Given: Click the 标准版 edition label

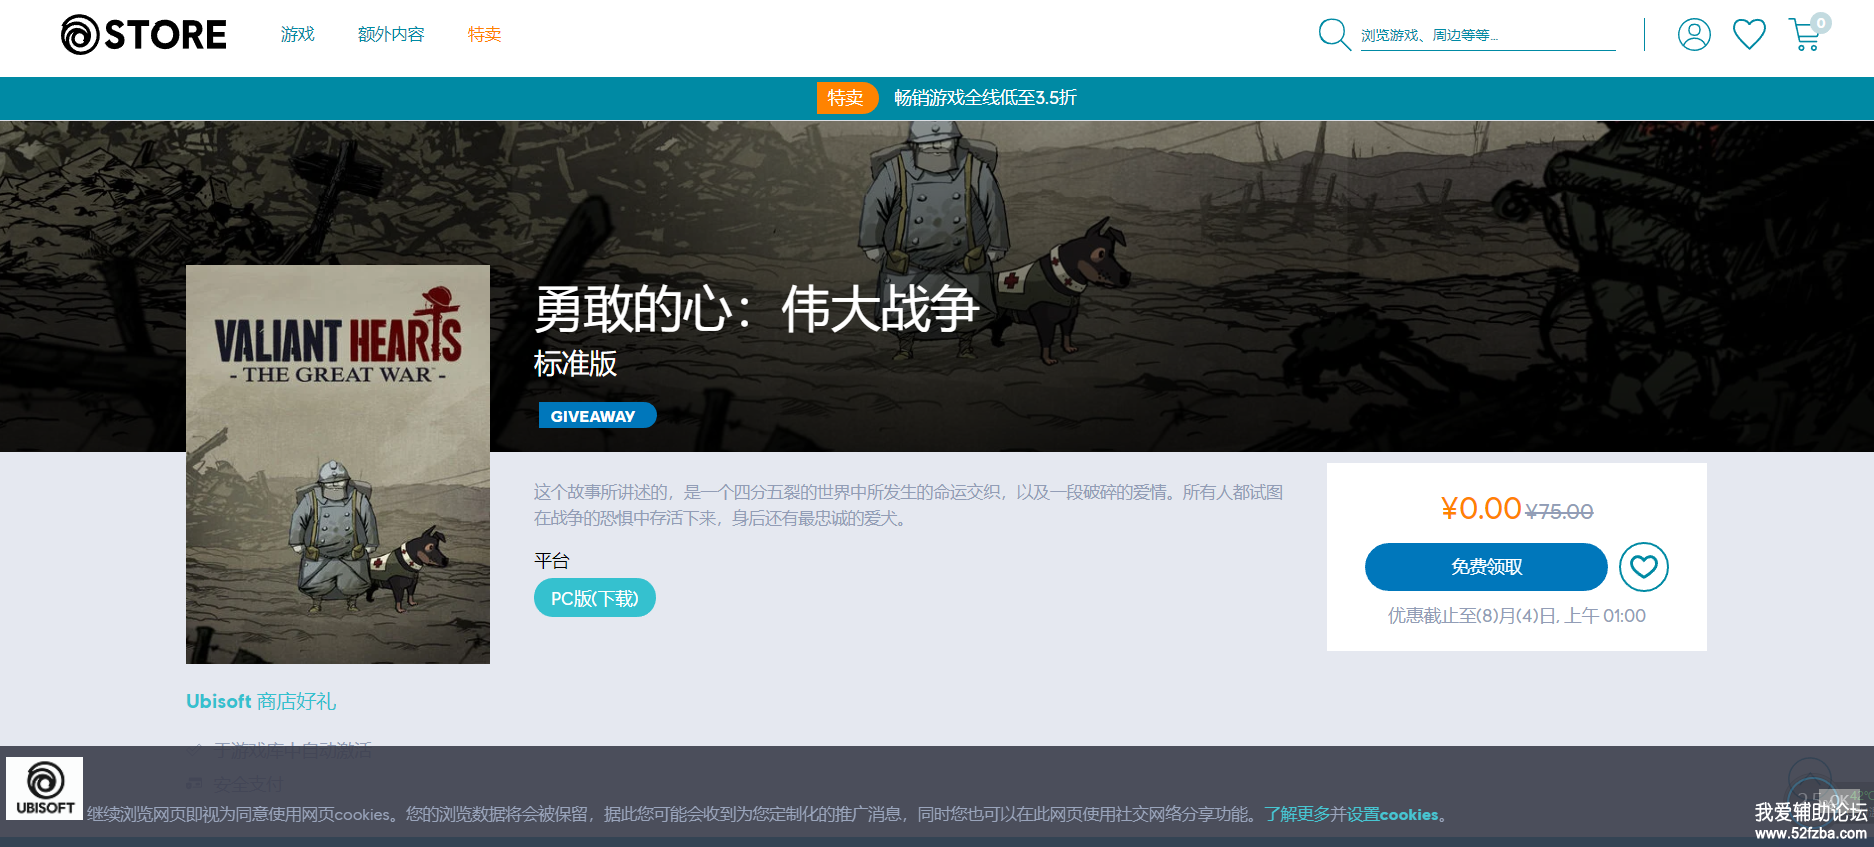Looking at the screenshot, I should pyautogui.click(x=575, y=363).
